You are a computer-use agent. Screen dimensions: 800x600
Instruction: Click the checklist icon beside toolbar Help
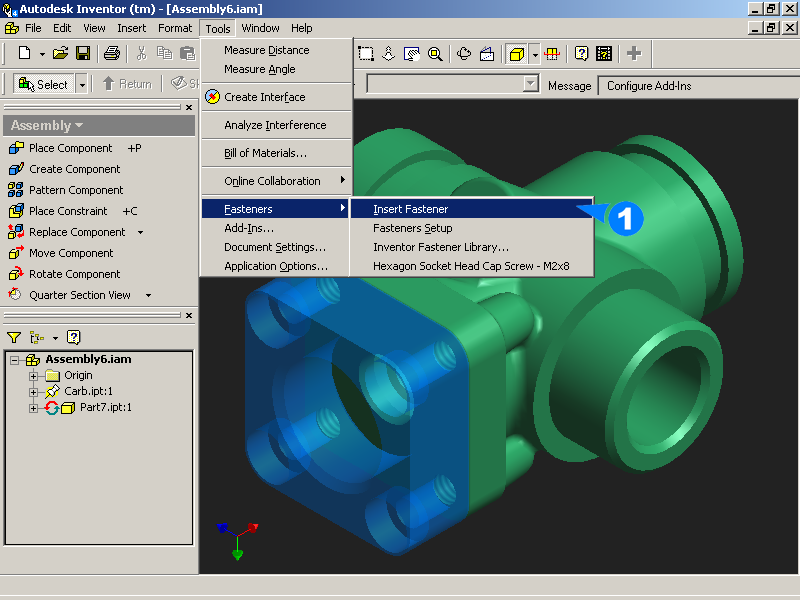tap(604, 54)
